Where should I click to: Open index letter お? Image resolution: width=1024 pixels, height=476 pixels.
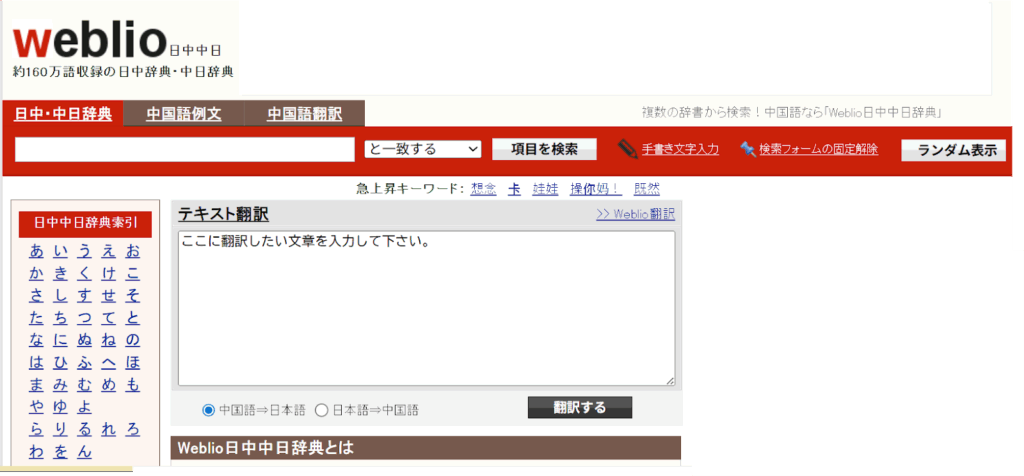point(133,251)
